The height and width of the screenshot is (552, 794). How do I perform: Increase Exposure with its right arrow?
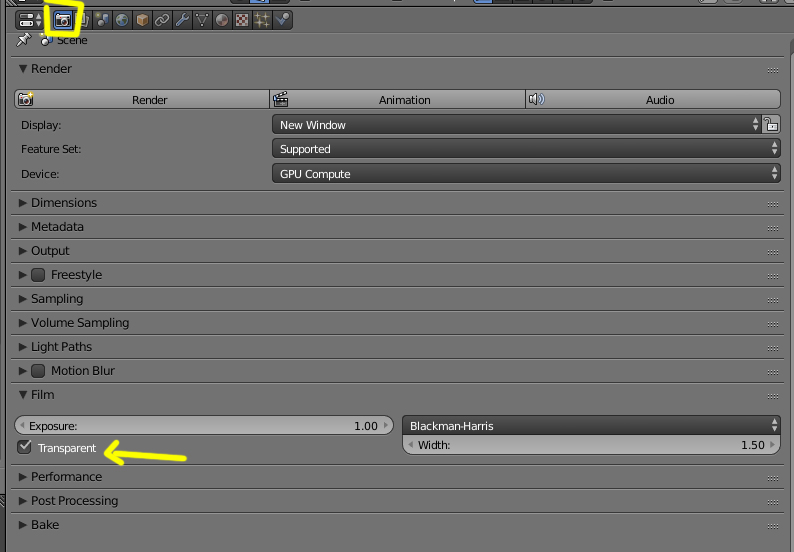(386, 426)
